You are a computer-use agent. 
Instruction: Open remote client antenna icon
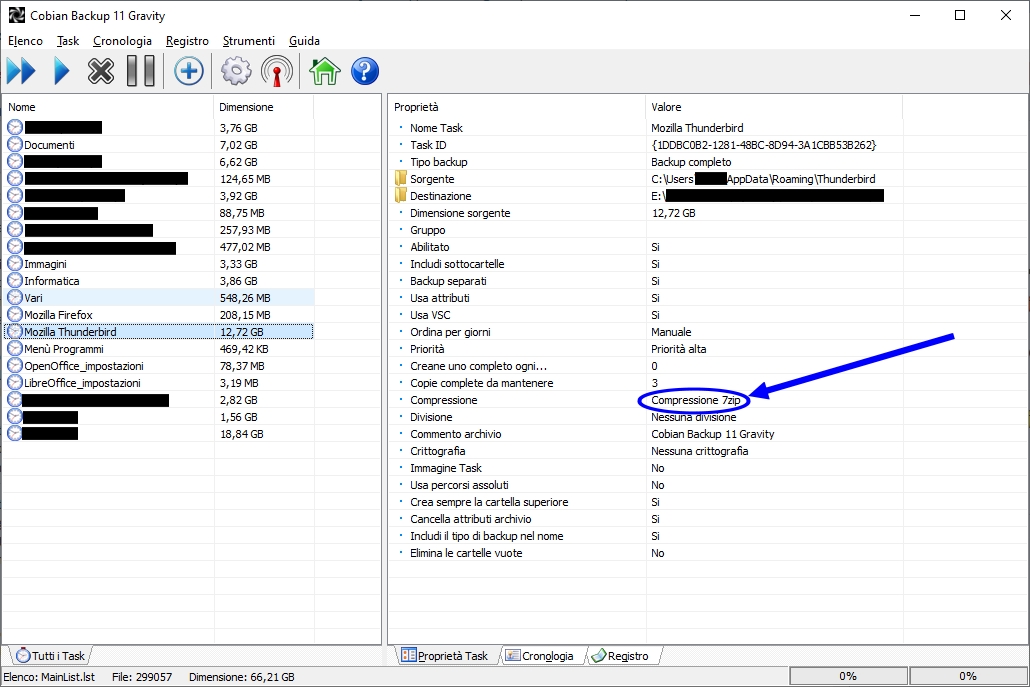click(277, 71)
